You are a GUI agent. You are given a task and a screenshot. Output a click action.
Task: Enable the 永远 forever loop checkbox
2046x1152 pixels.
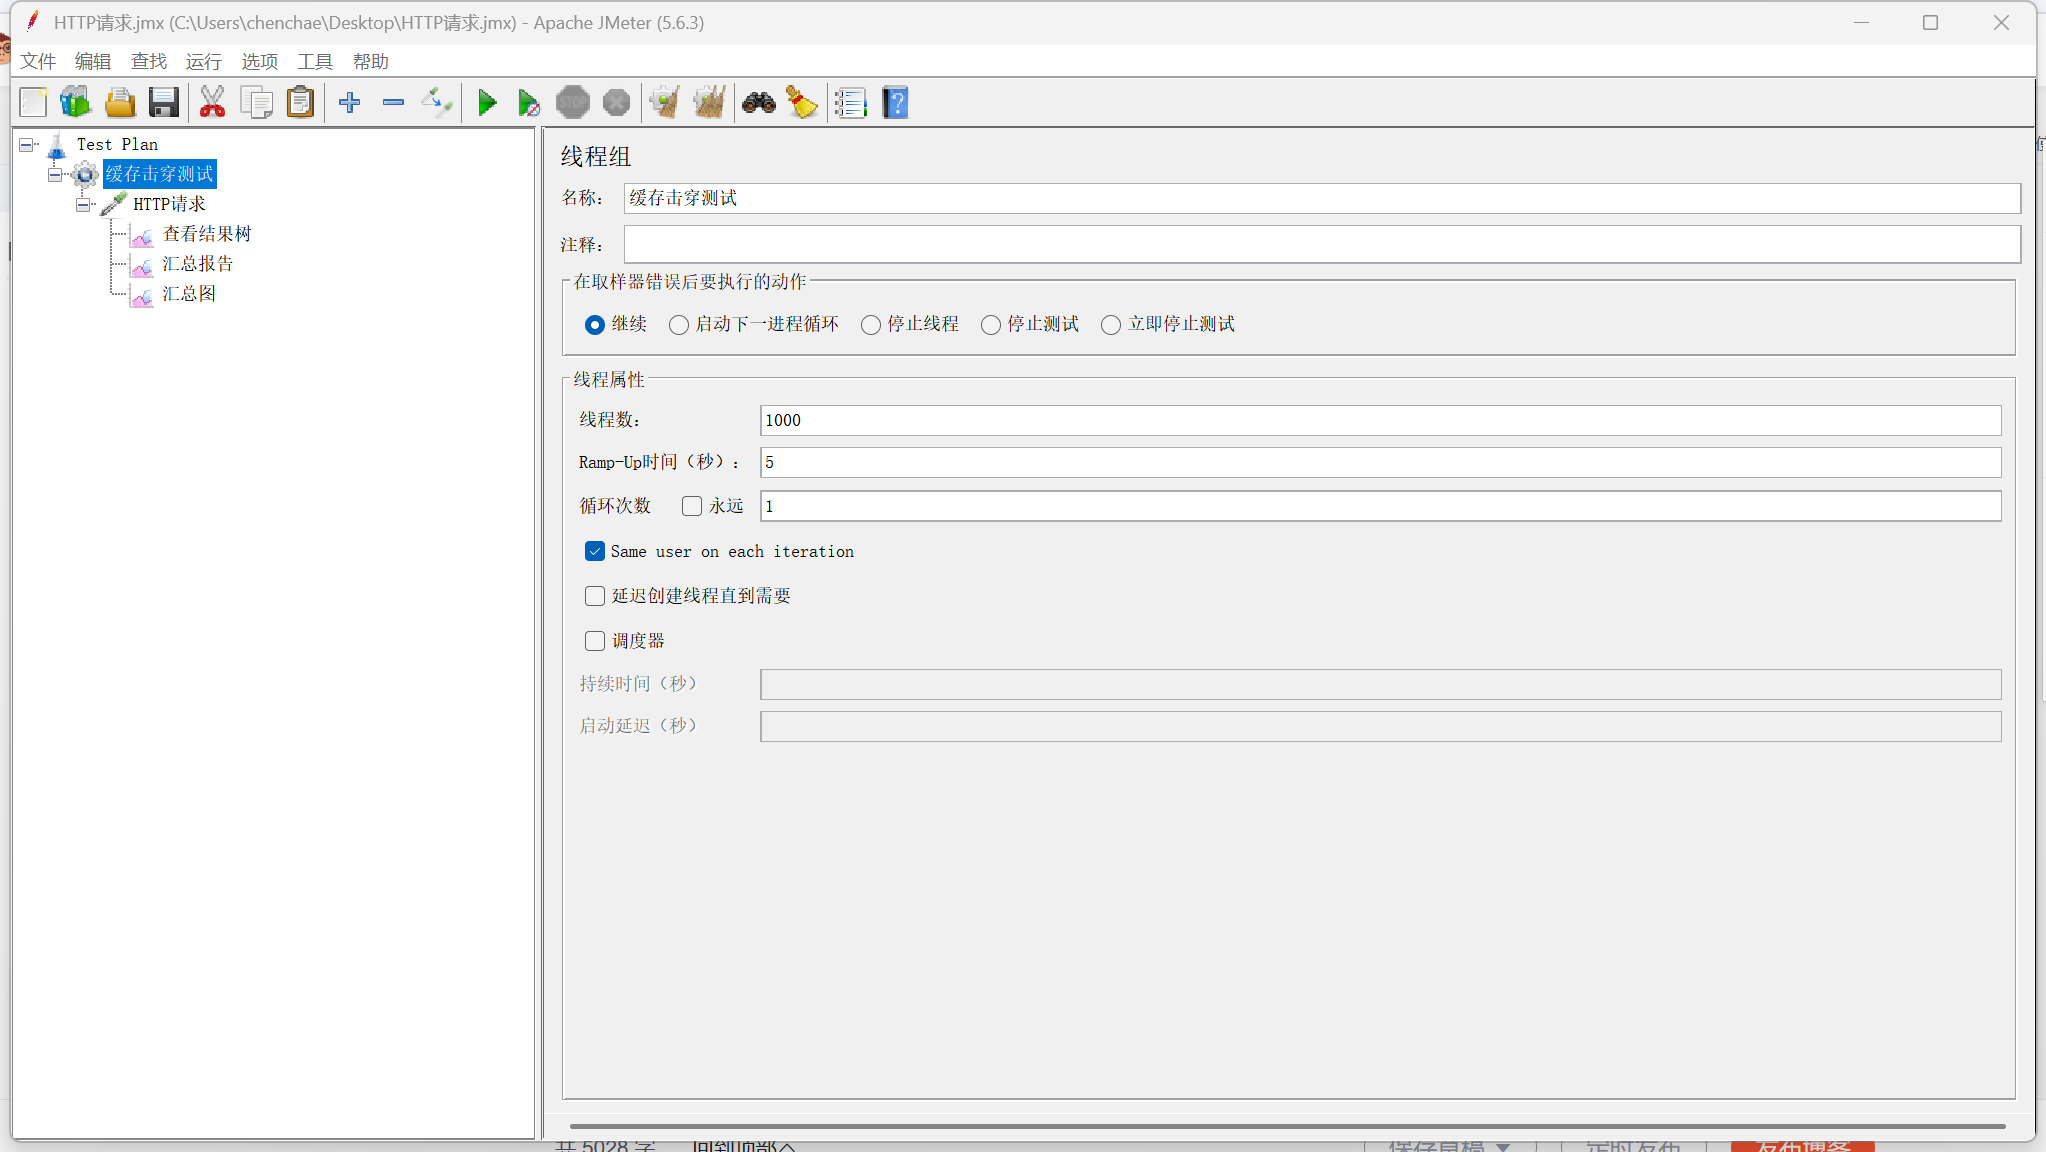tap(692, 506)
